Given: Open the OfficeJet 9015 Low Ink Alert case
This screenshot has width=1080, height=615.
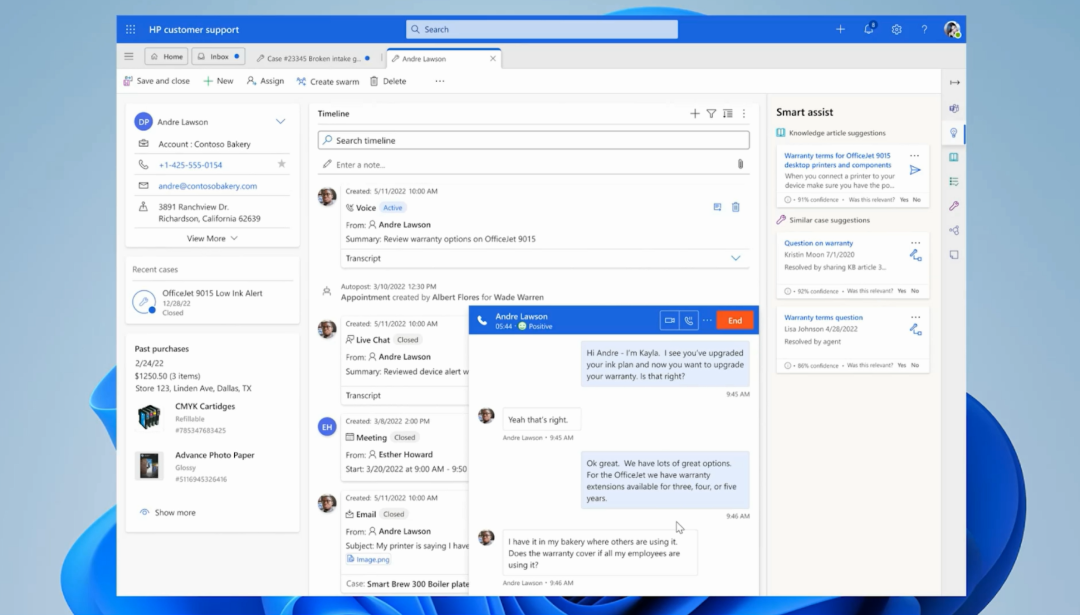Looking at the screenshot, I should (x=212, y=293).
